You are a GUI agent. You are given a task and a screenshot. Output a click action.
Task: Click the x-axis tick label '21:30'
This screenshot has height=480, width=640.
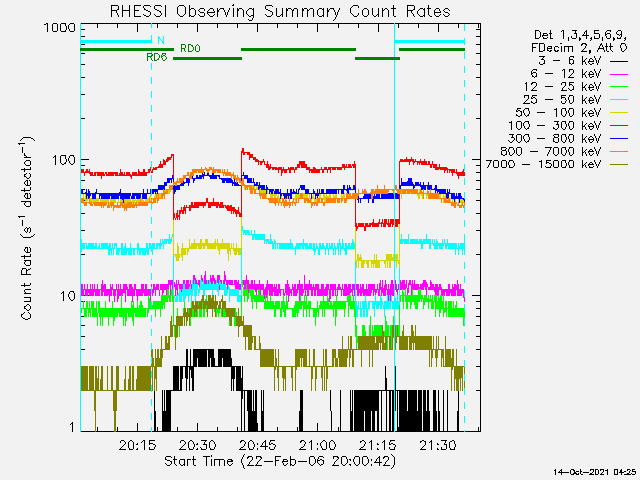438,445
